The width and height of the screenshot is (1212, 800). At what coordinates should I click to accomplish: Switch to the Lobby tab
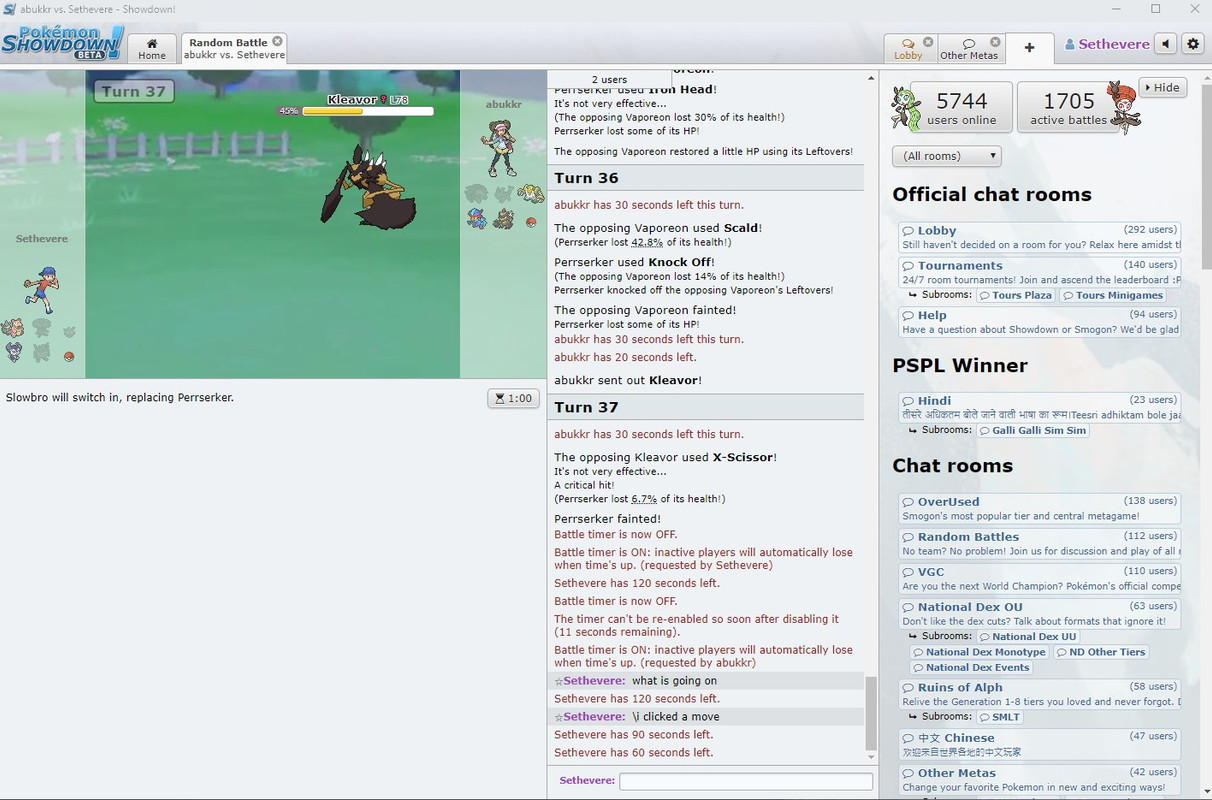point(908,48)
